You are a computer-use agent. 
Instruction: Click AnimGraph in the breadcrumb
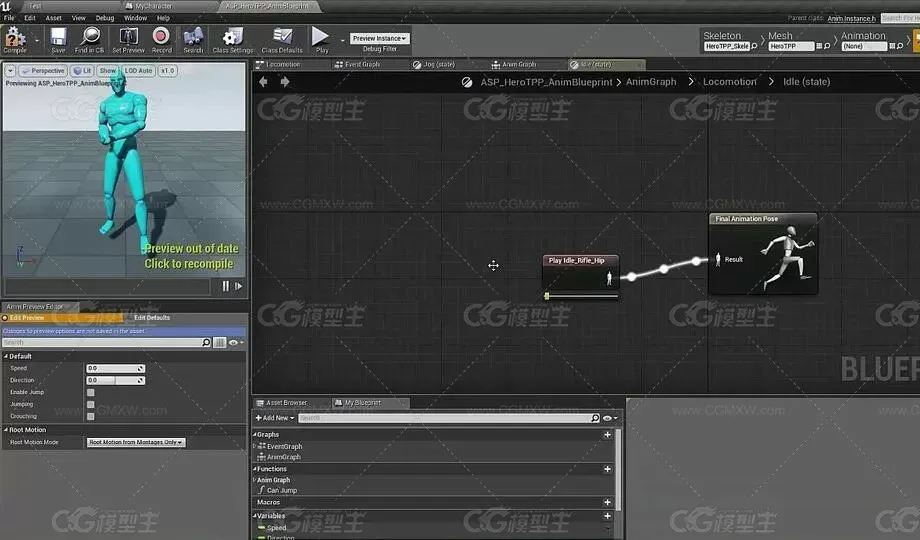[651, 82]
